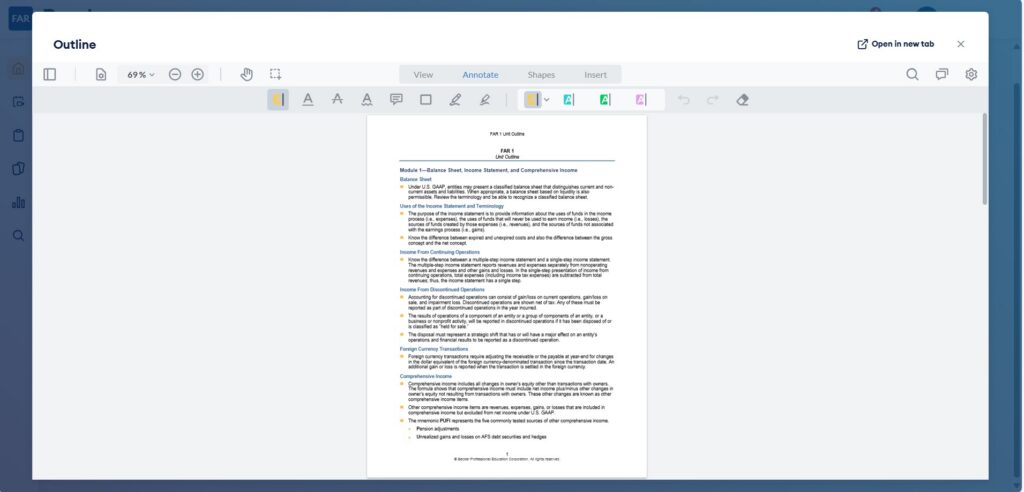Select the marquee selection tool

pyautogui.click(x=275, y=74)
